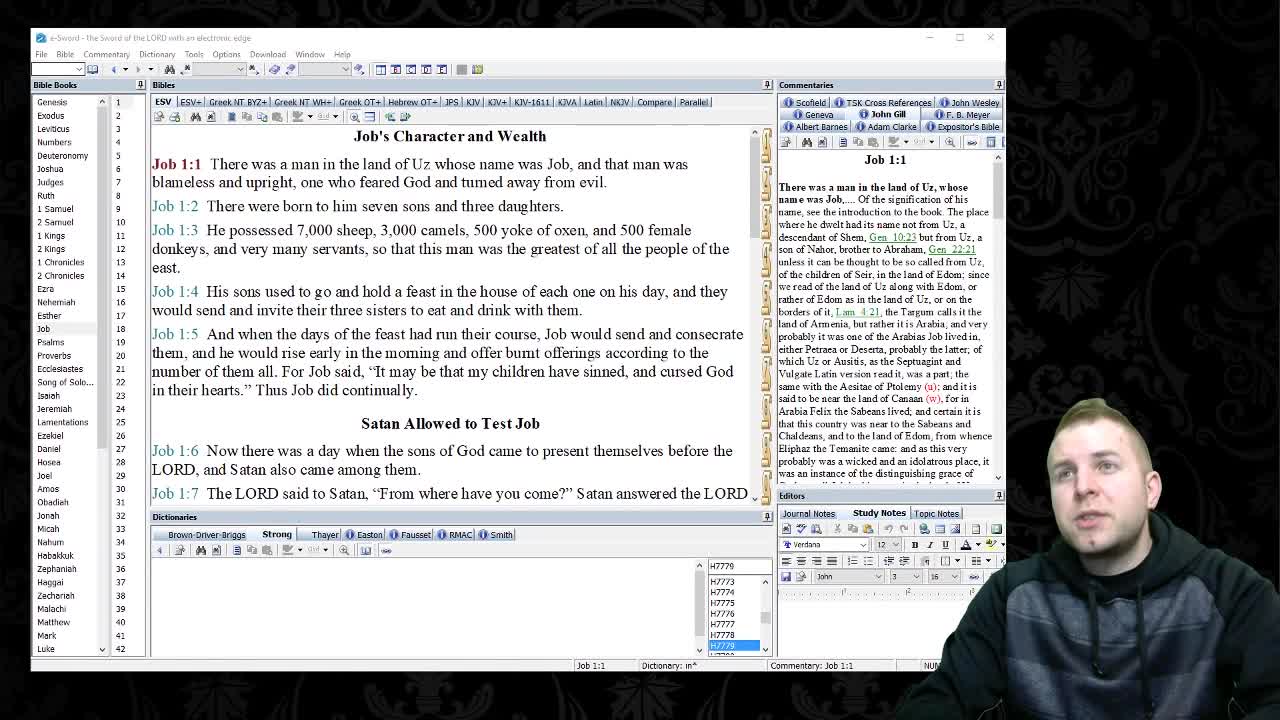The width and height of the screenshot is (1280, 720).
Task: Pin the Bibles panel
Action: [767, 85]
